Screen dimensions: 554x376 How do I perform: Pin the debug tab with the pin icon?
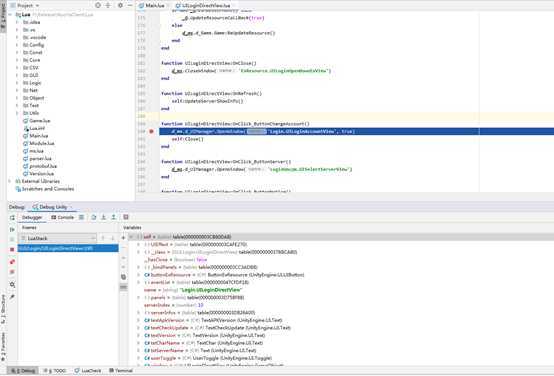[12, 297]
